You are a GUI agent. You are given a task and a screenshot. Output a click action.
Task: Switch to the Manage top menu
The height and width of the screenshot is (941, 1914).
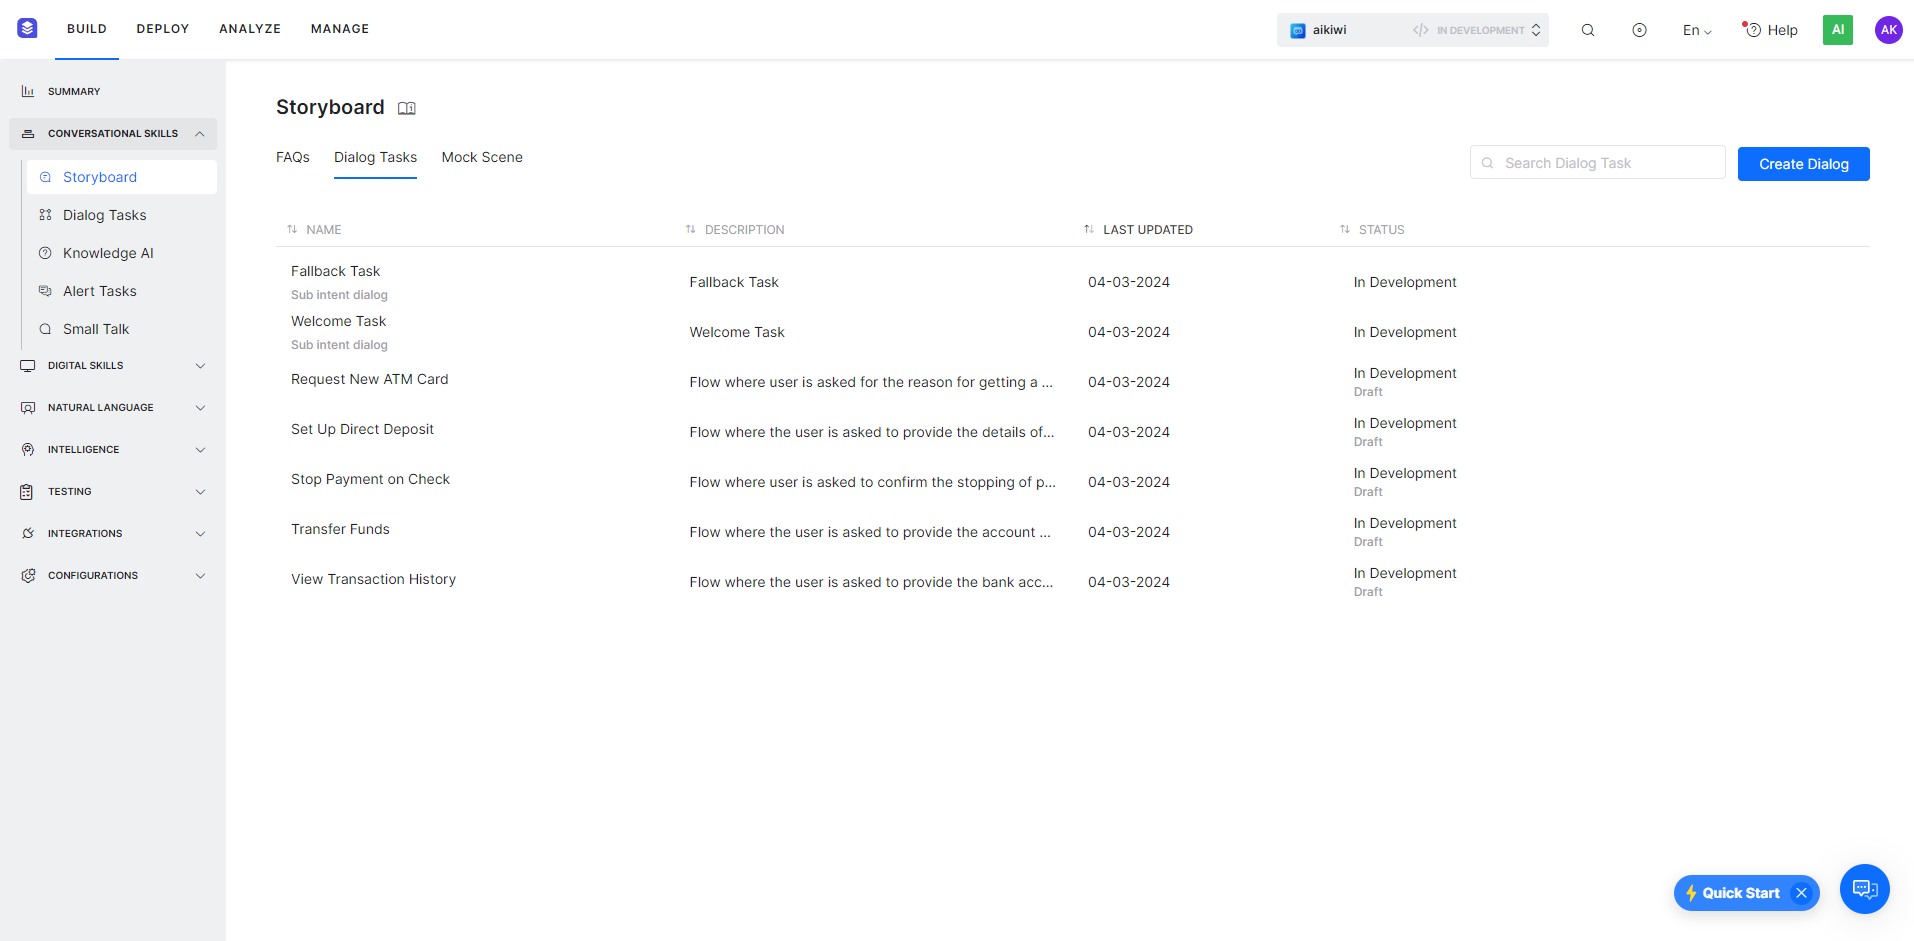click(x=340, y=29)
